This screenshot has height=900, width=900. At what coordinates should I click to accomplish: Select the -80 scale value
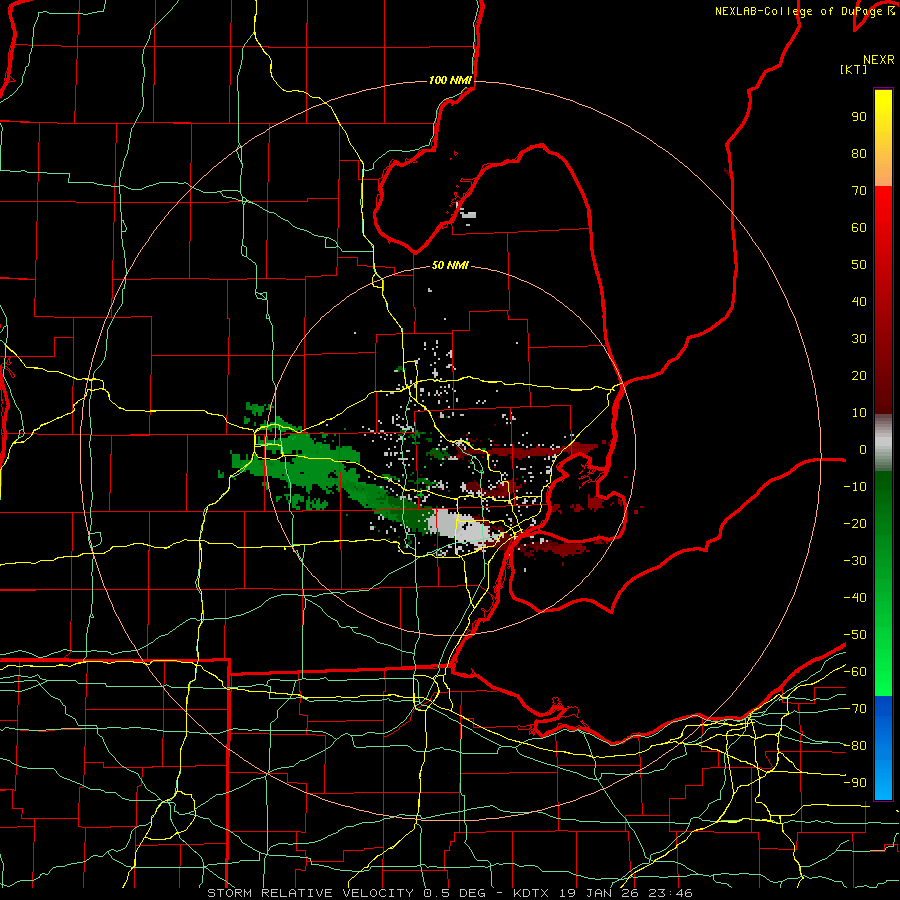tap(855, 746)
